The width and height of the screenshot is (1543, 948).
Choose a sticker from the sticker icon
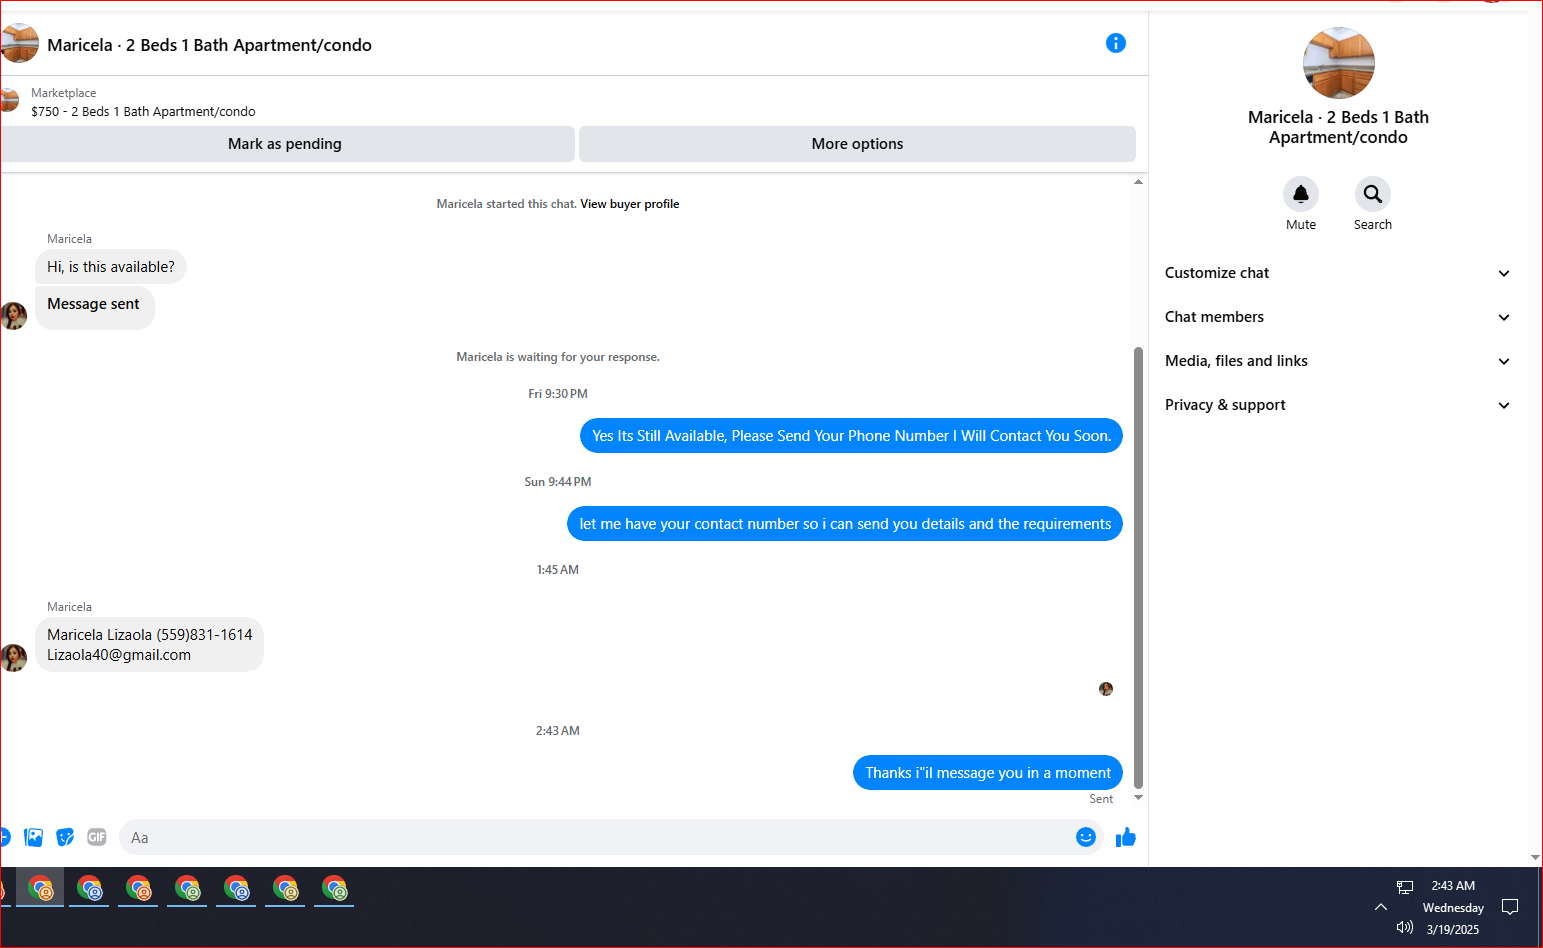(x=65, y=837)
